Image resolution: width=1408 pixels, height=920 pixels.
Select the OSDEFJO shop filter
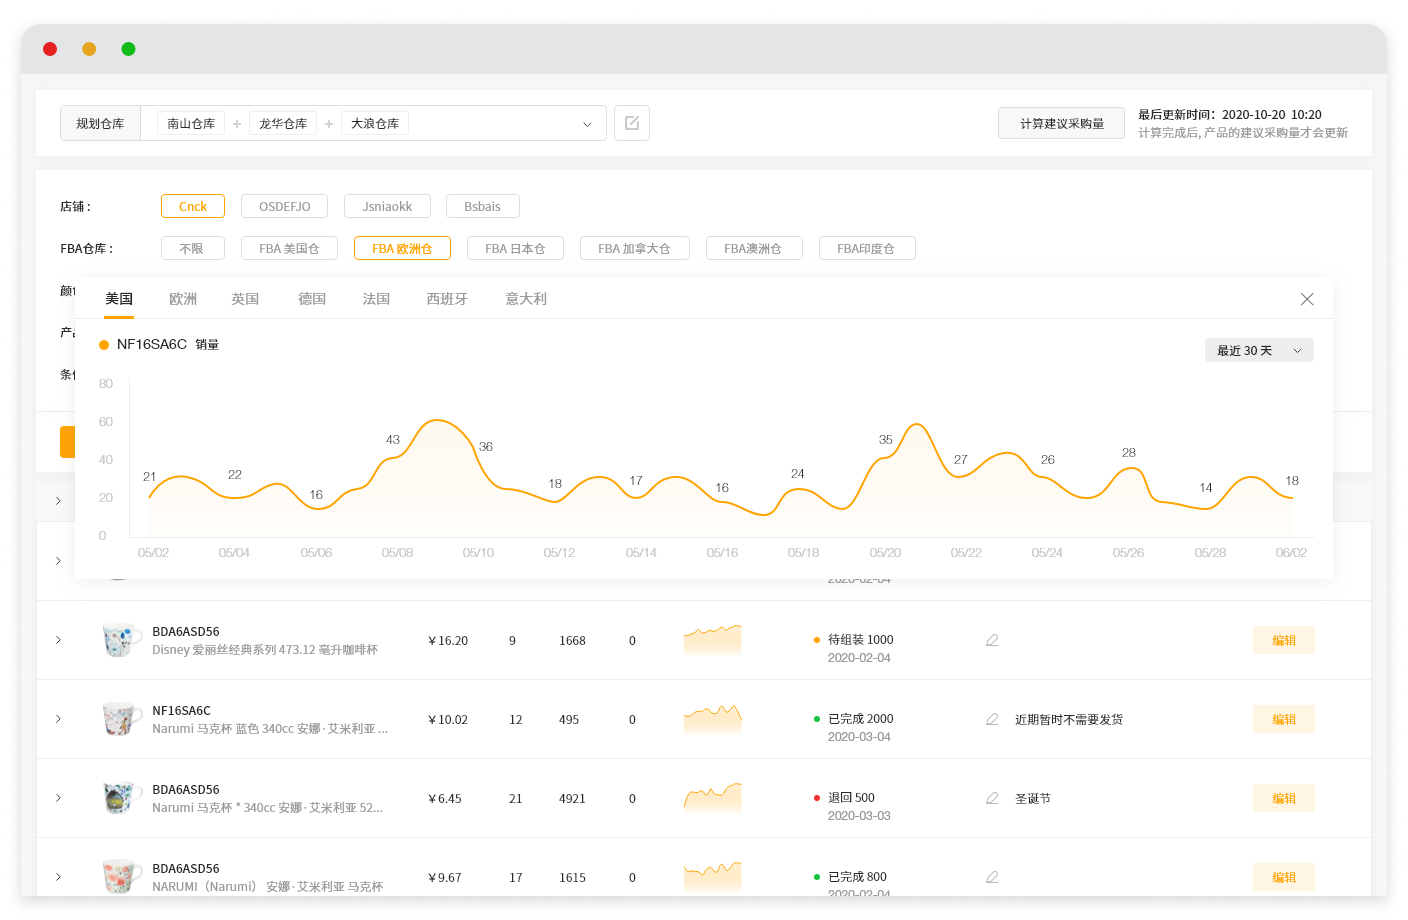(284, 206)
